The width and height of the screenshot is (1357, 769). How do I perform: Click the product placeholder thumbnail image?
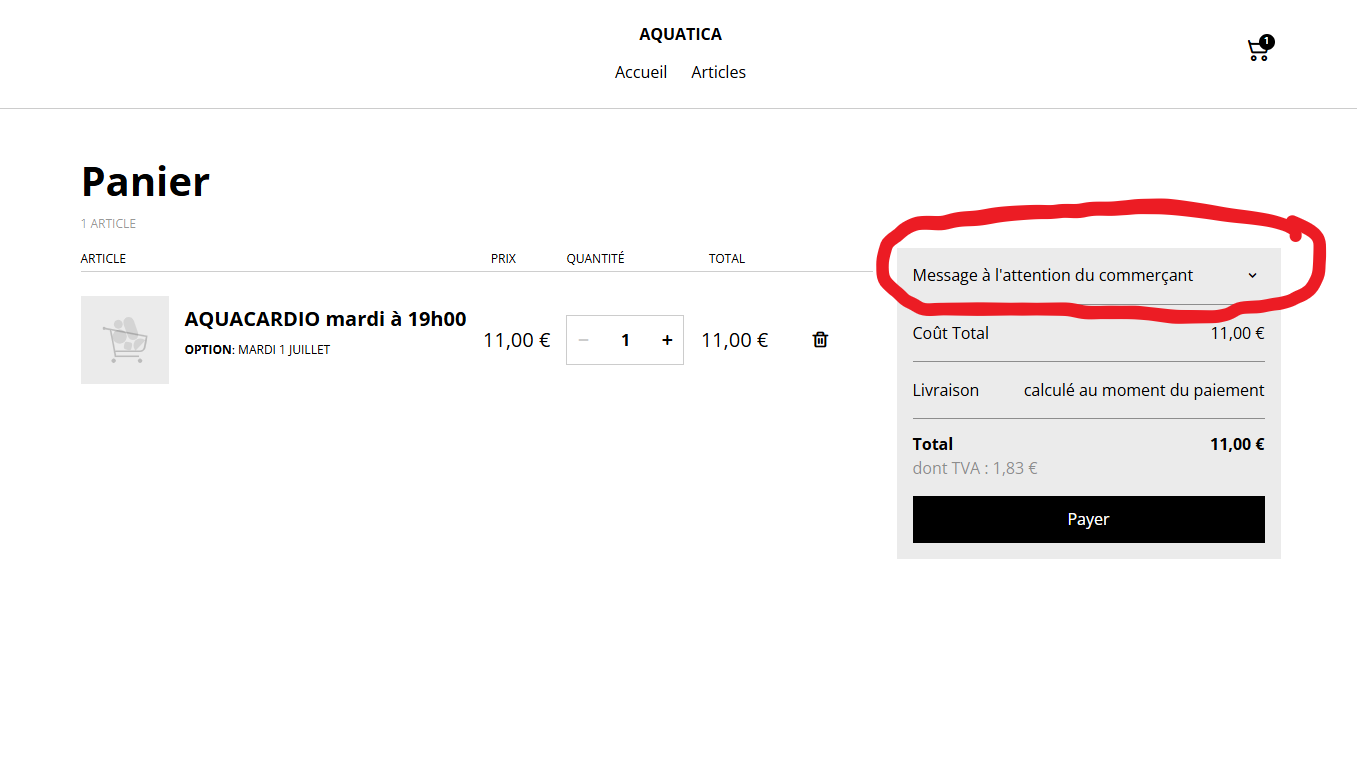pos(125,340)
